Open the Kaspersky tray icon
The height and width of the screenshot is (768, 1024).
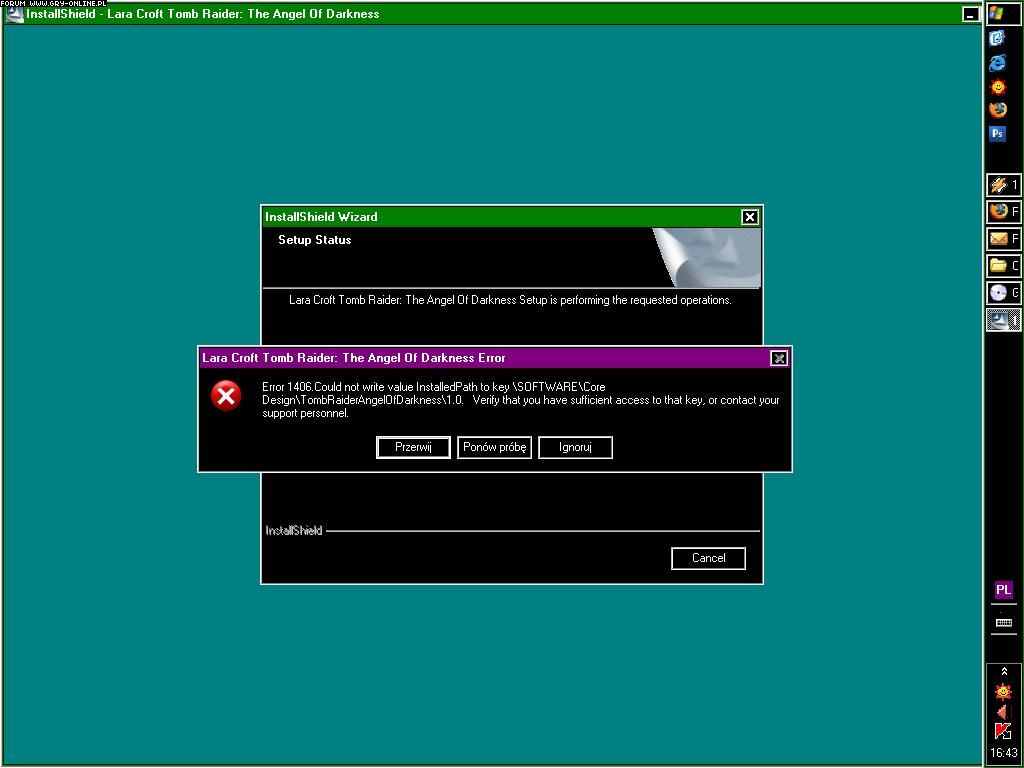tap(1003, 732)
